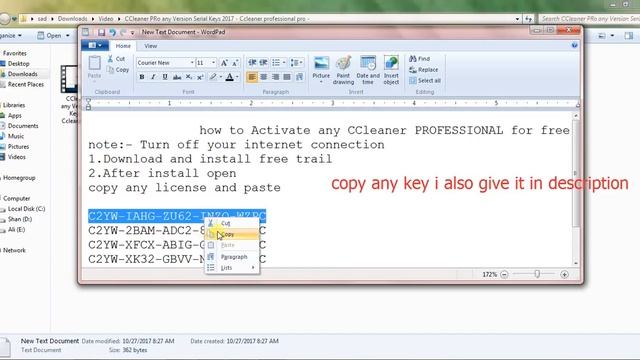Open the line spacing dropdown

click(x=296, y=62)
